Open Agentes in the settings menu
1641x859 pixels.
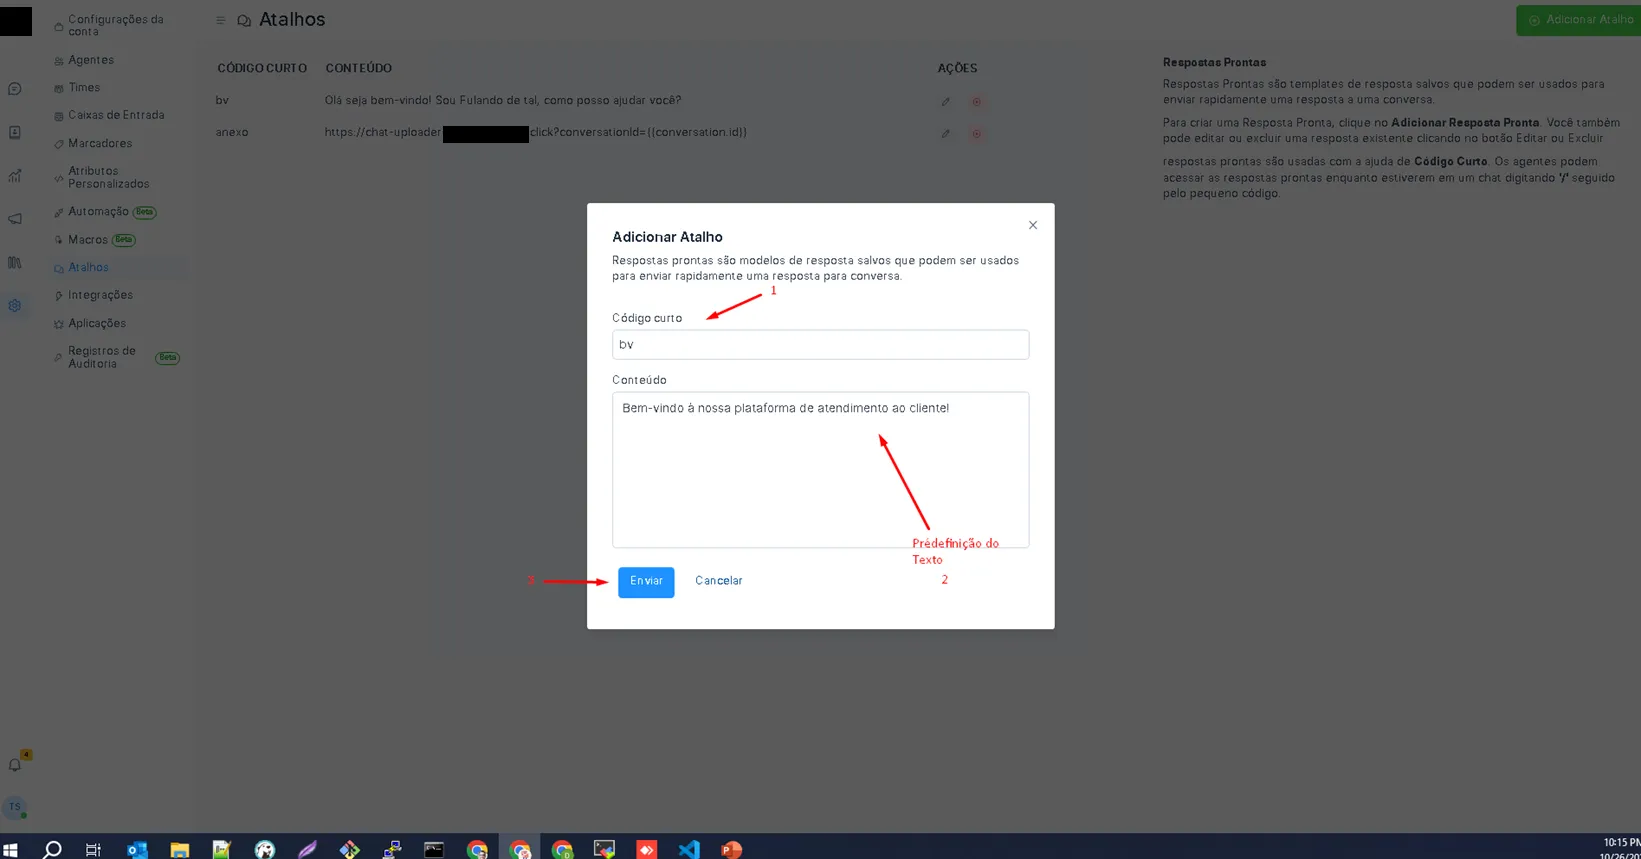[91, 60]
